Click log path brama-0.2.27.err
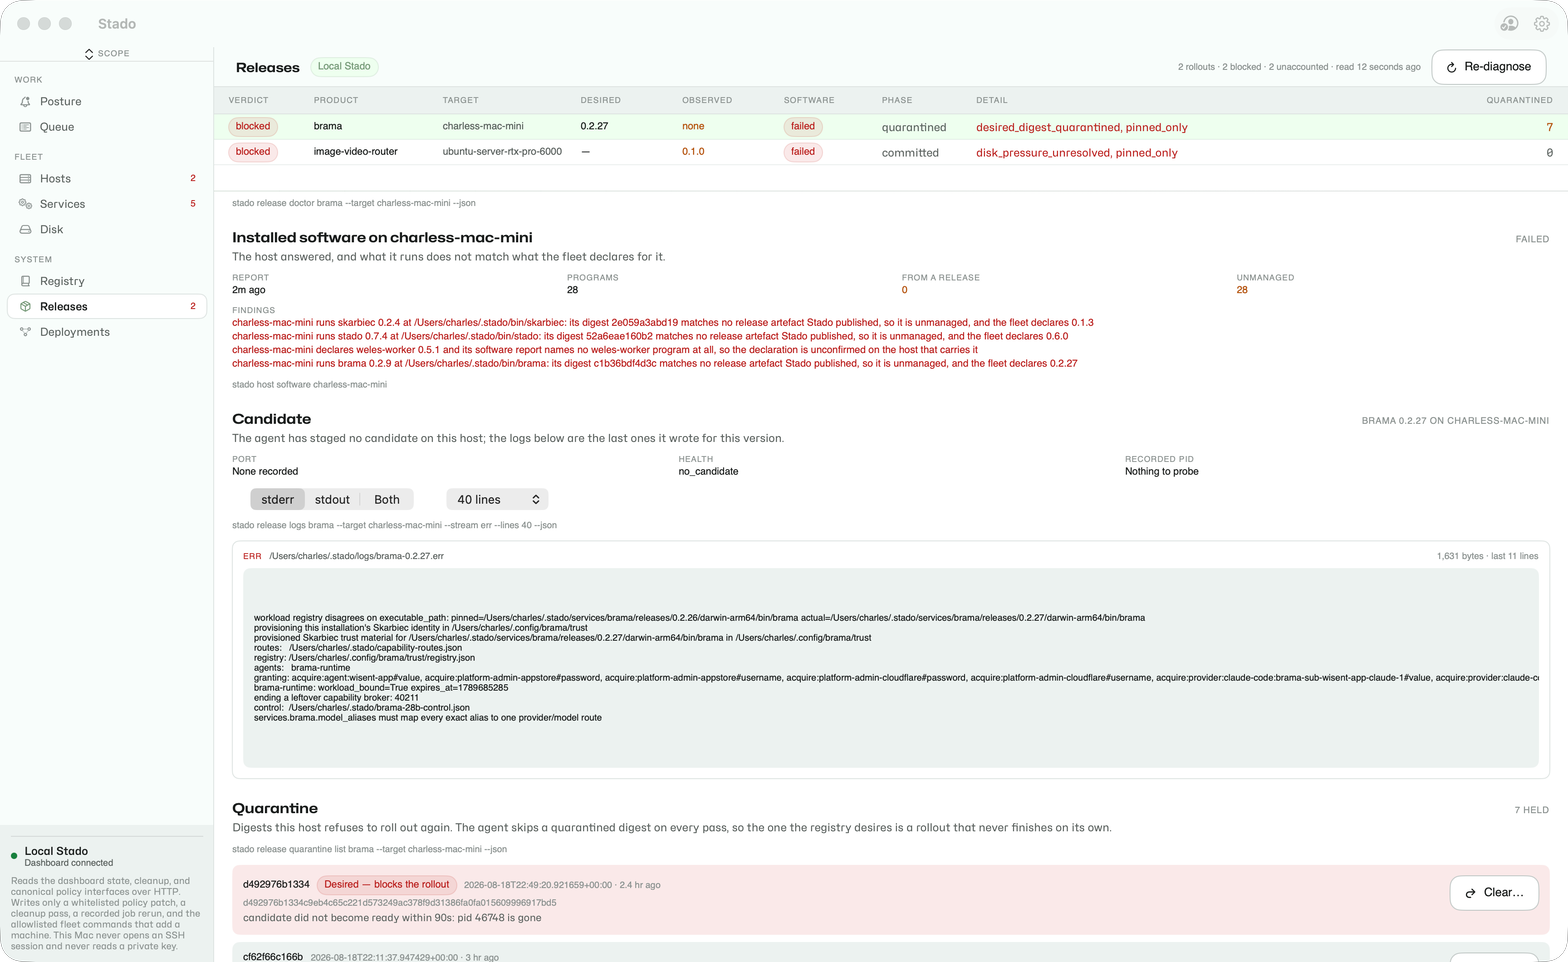The image size is (1568, 962). pos(356,556)
